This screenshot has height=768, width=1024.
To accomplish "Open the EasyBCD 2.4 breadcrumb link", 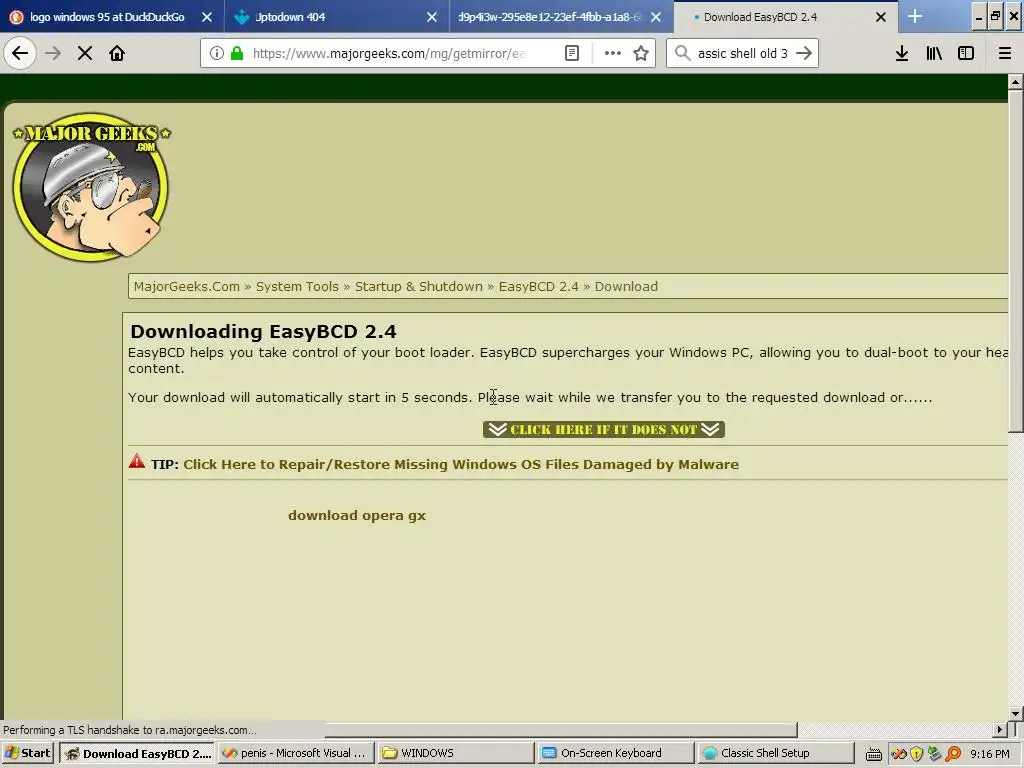I will (x=539, y=286).
